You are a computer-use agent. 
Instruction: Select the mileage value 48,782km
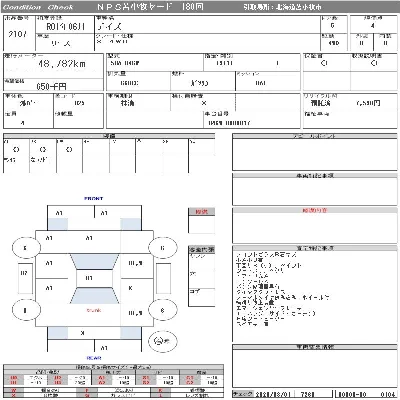pyautogui.click(x=62, y=63)
